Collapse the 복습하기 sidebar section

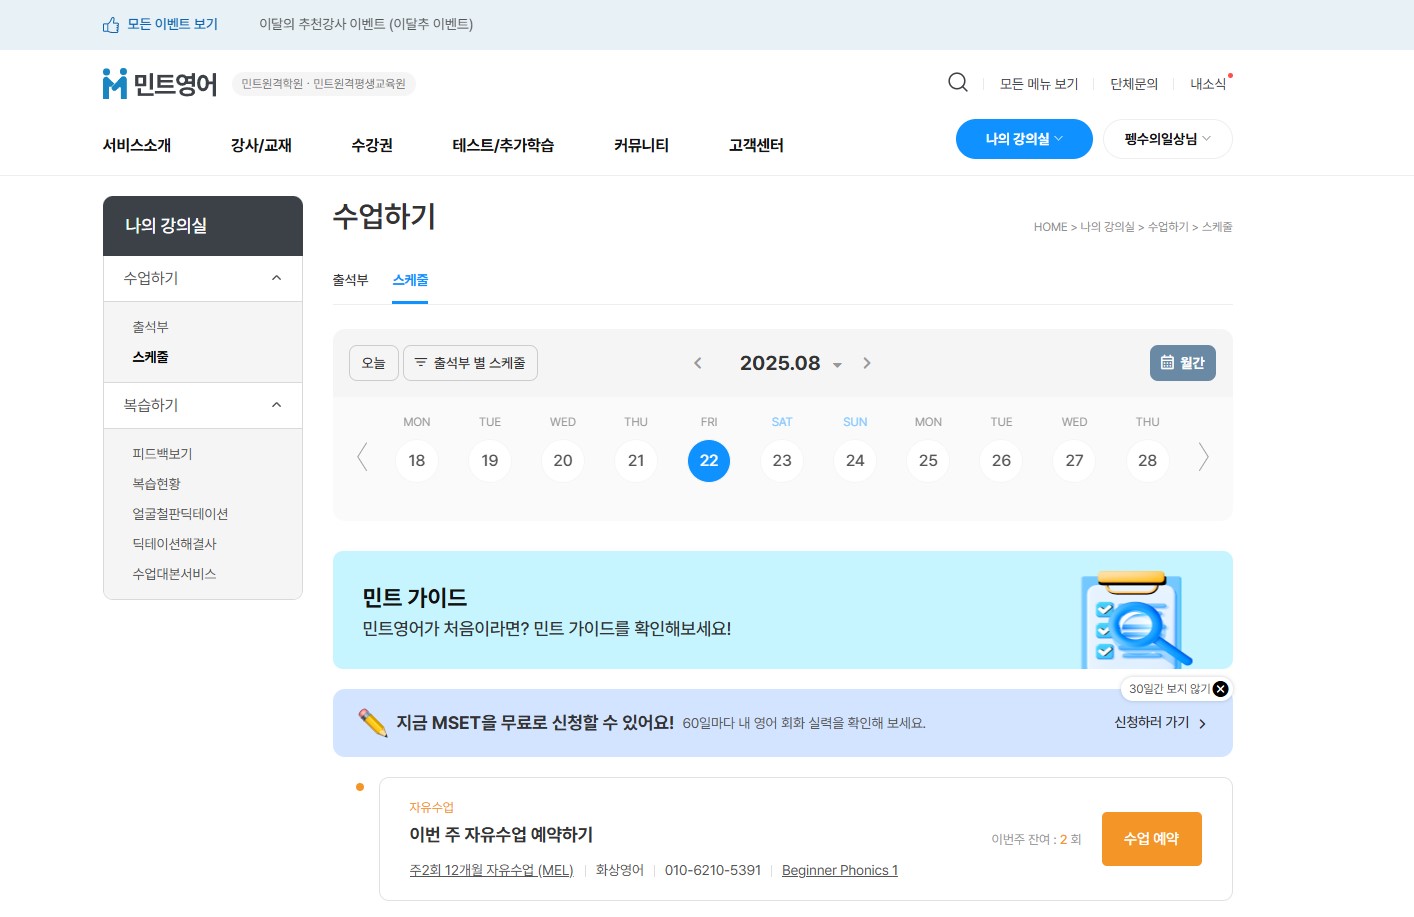[276, 405]
